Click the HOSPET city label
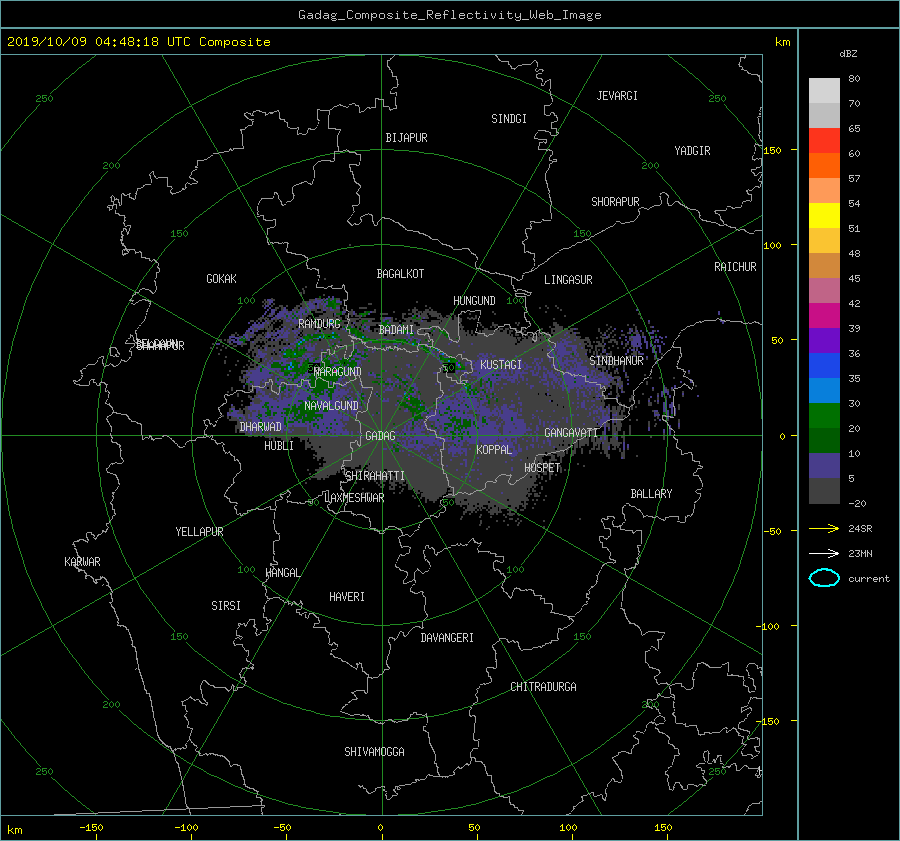This screenshot has width=900, height=841. (x=542, y=468)
